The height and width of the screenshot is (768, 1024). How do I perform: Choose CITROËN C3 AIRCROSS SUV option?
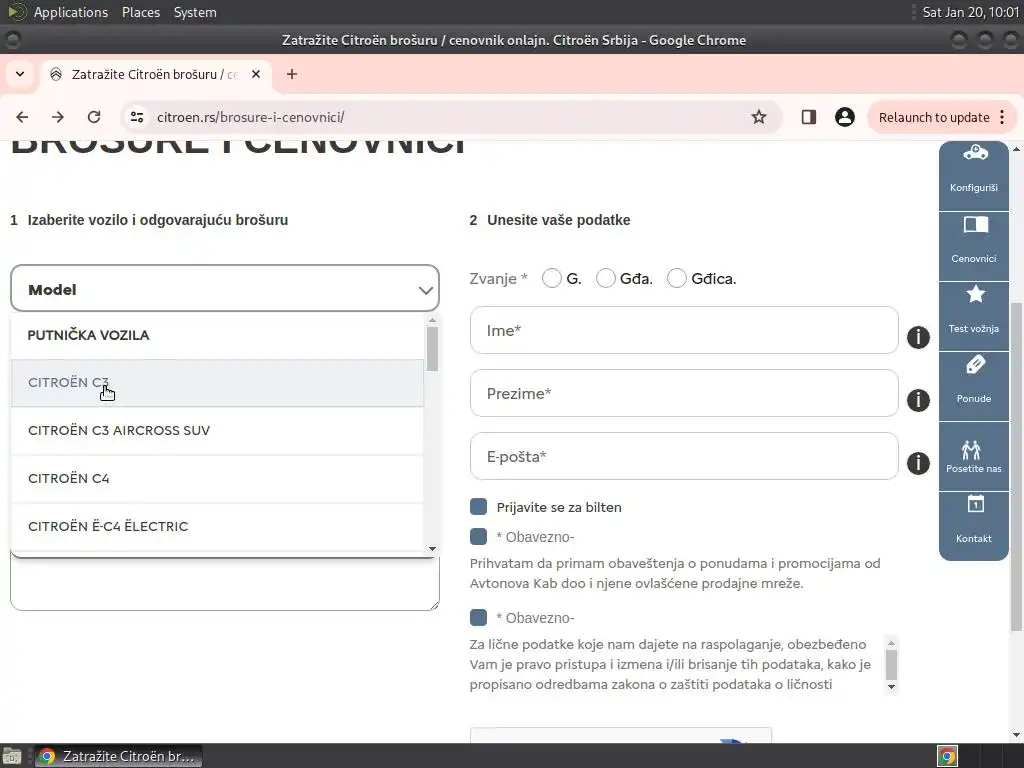pyautogui.click(x=217, y=430)
